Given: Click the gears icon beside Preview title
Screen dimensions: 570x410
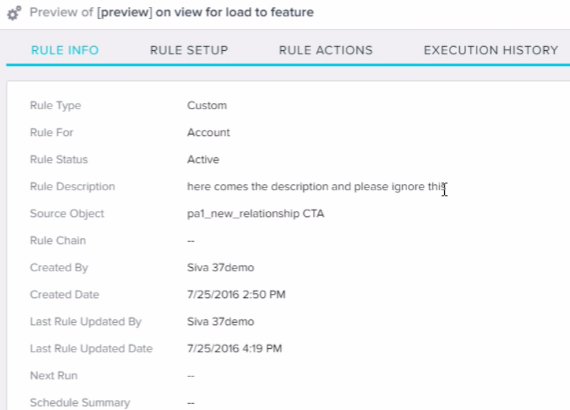Looking at the screenshot, I should point(14,13).
